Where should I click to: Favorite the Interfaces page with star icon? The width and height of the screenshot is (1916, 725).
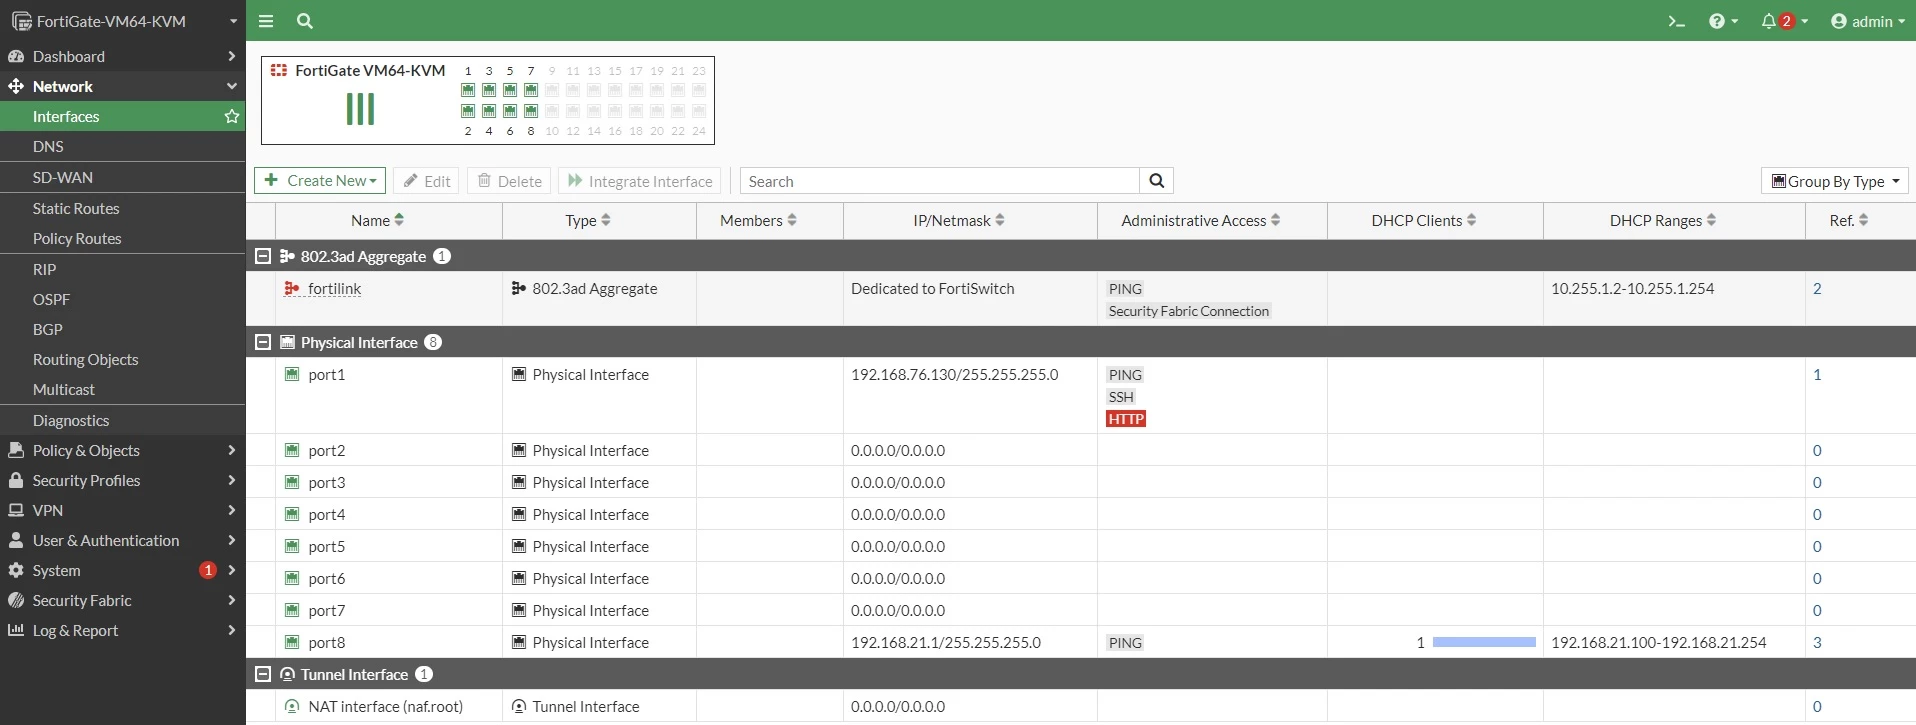point(232,116)
